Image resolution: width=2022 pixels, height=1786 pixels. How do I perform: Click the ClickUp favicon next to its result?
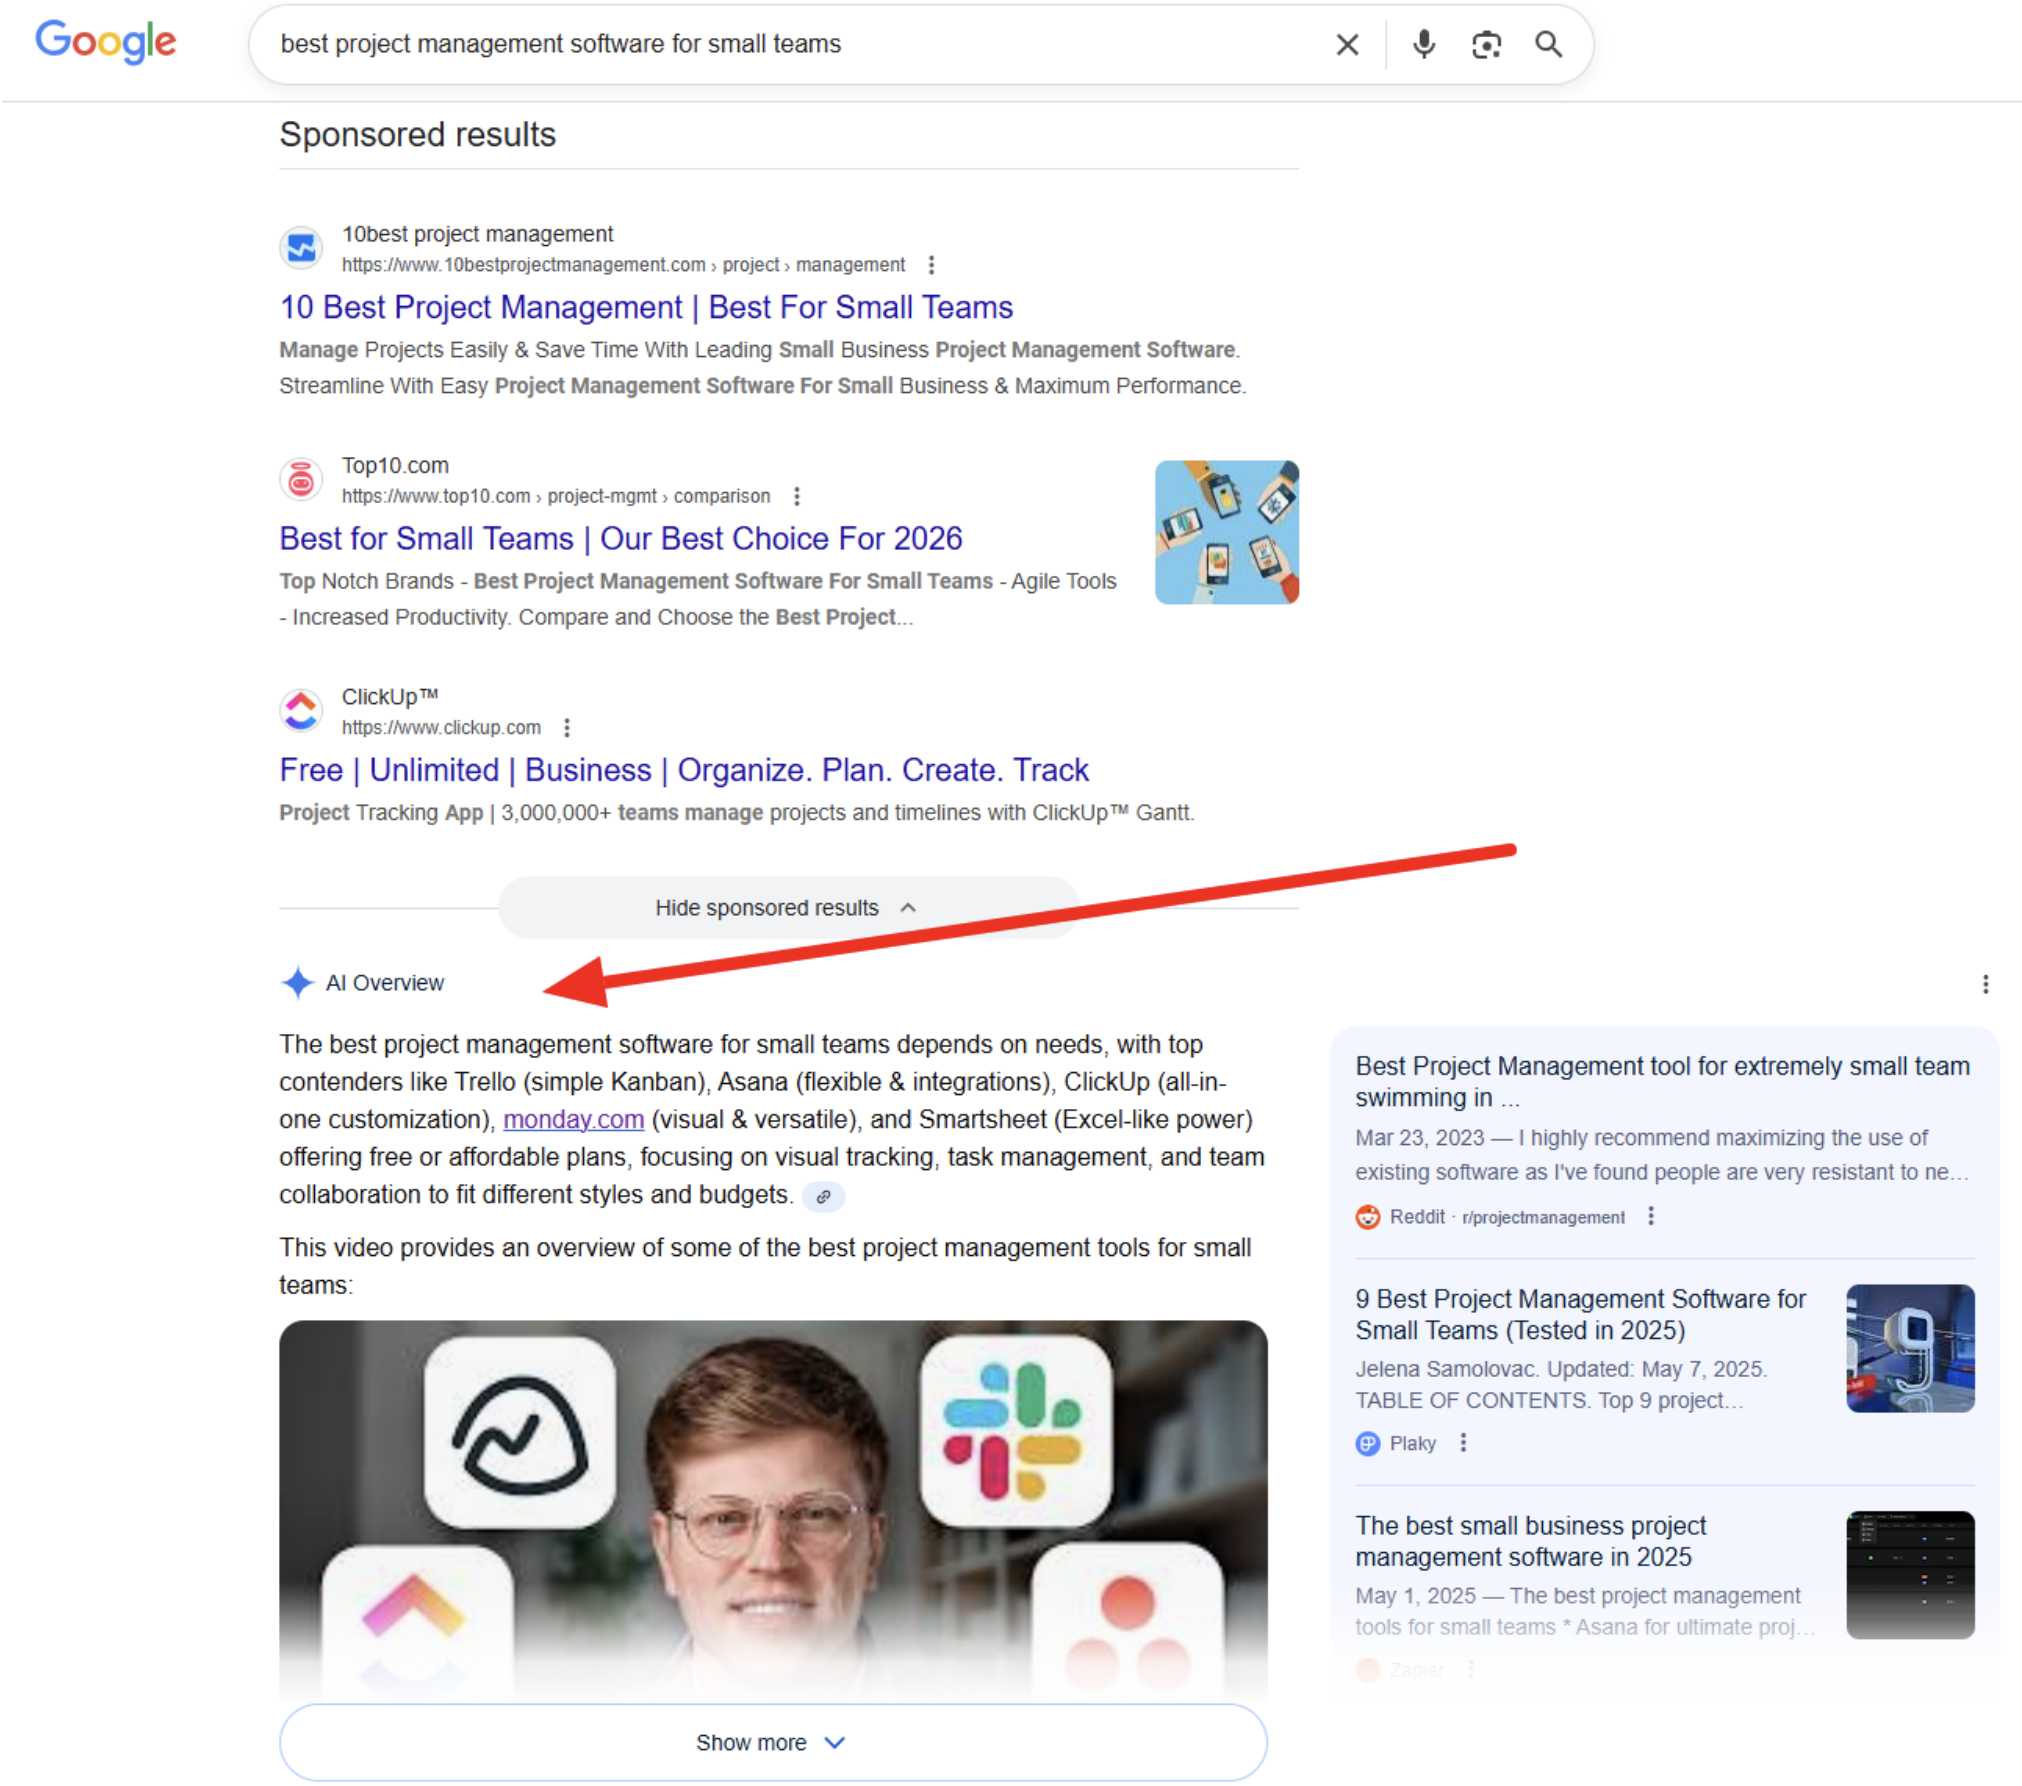coord(300,710)
